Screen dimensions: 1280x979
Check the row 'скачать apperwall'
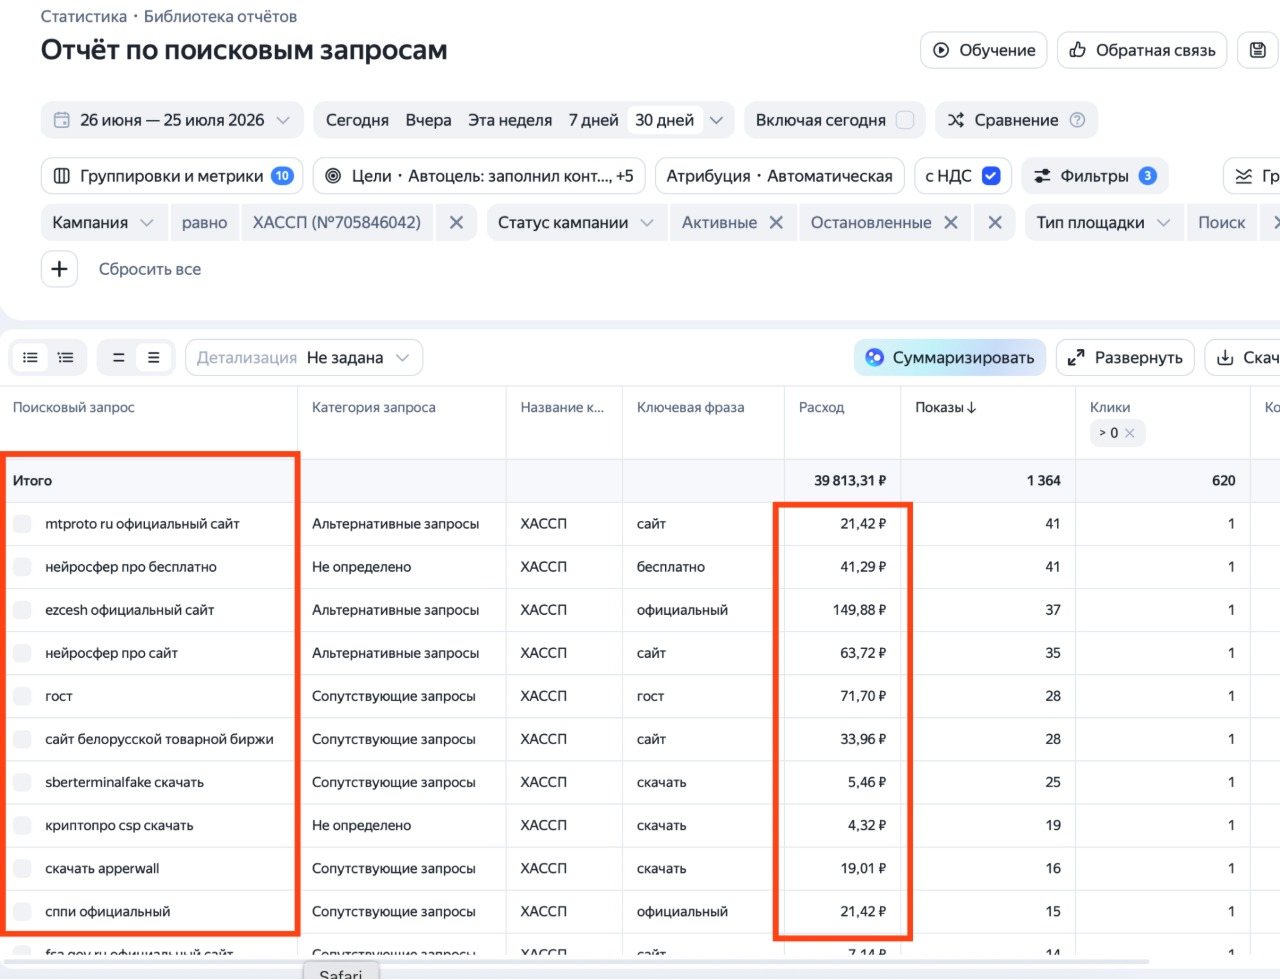22,868
